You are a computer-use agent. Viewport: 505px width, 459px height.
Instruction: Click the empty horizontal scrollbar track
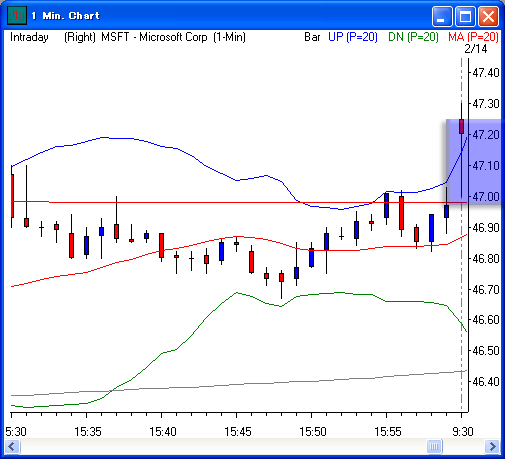[x=223, y=446]
